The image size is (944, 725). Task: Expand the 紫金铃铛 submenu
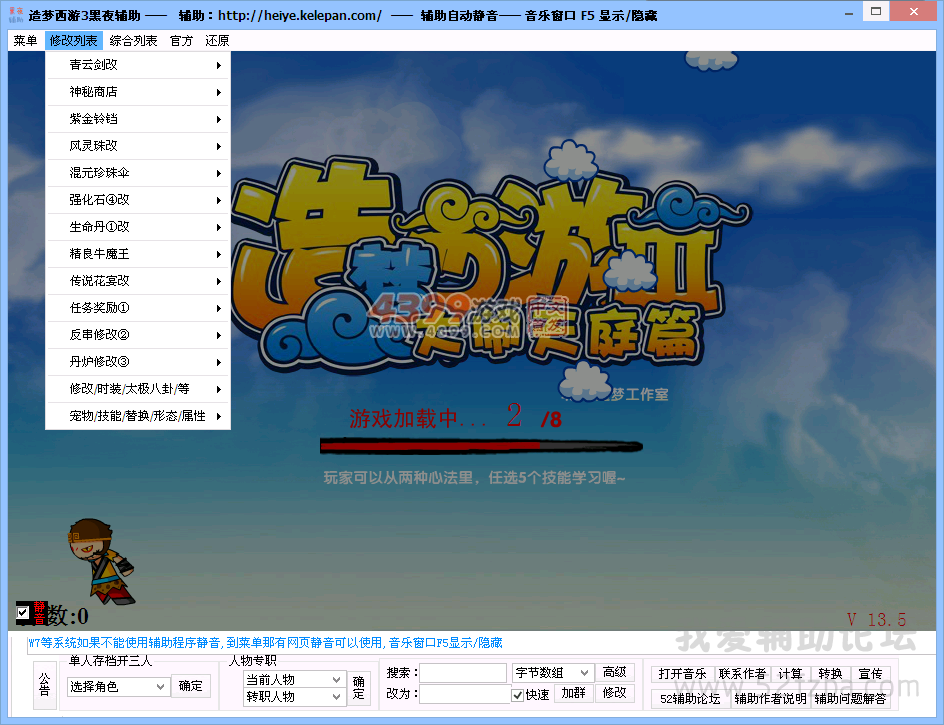(x=138, y=119)
